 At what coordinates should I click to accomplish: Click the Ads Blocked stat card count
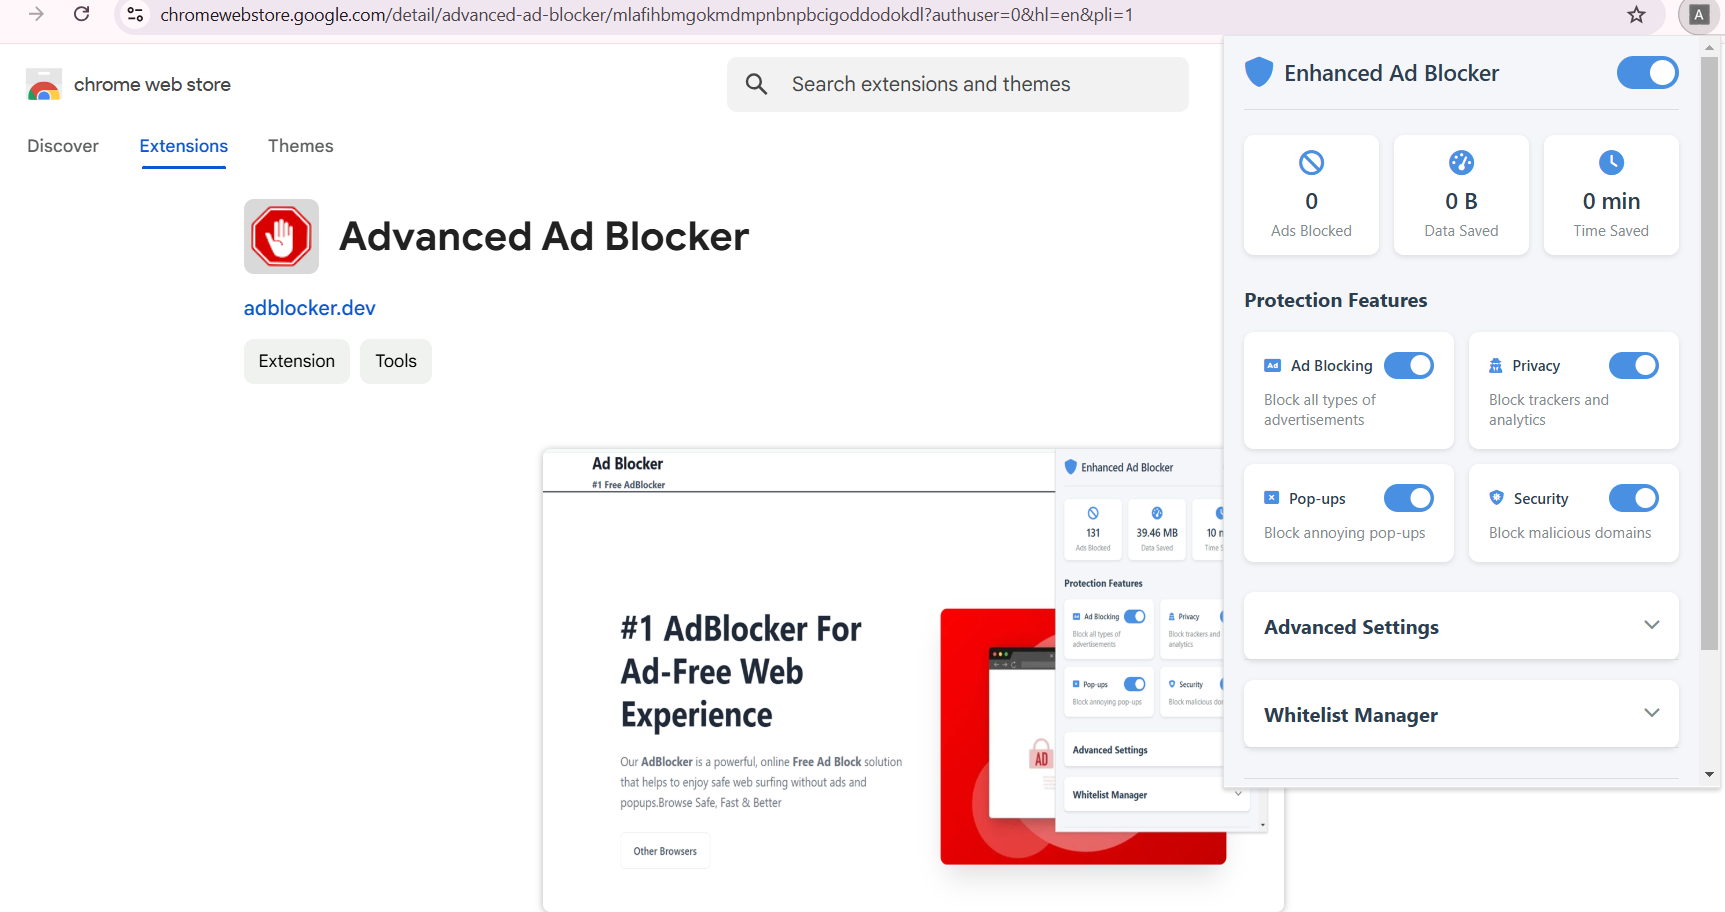(x=1311, y=201)
